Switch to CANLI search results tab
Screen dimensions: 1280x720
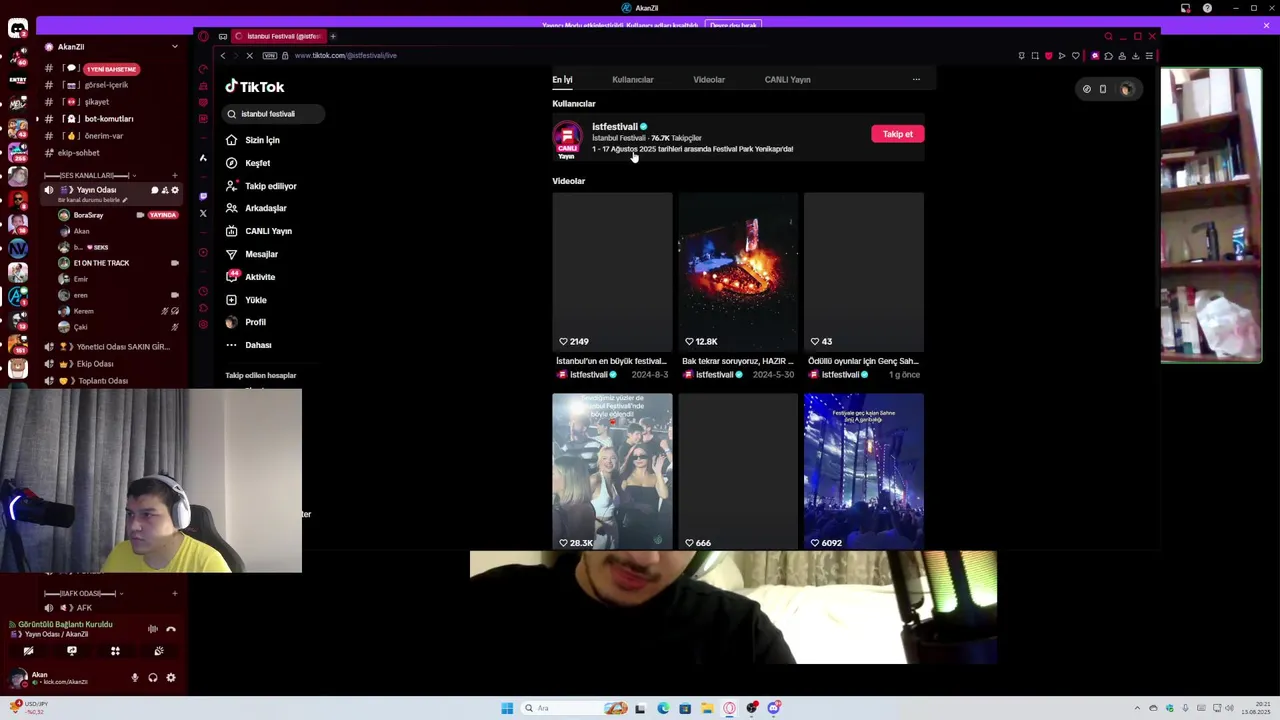(787, 80)
